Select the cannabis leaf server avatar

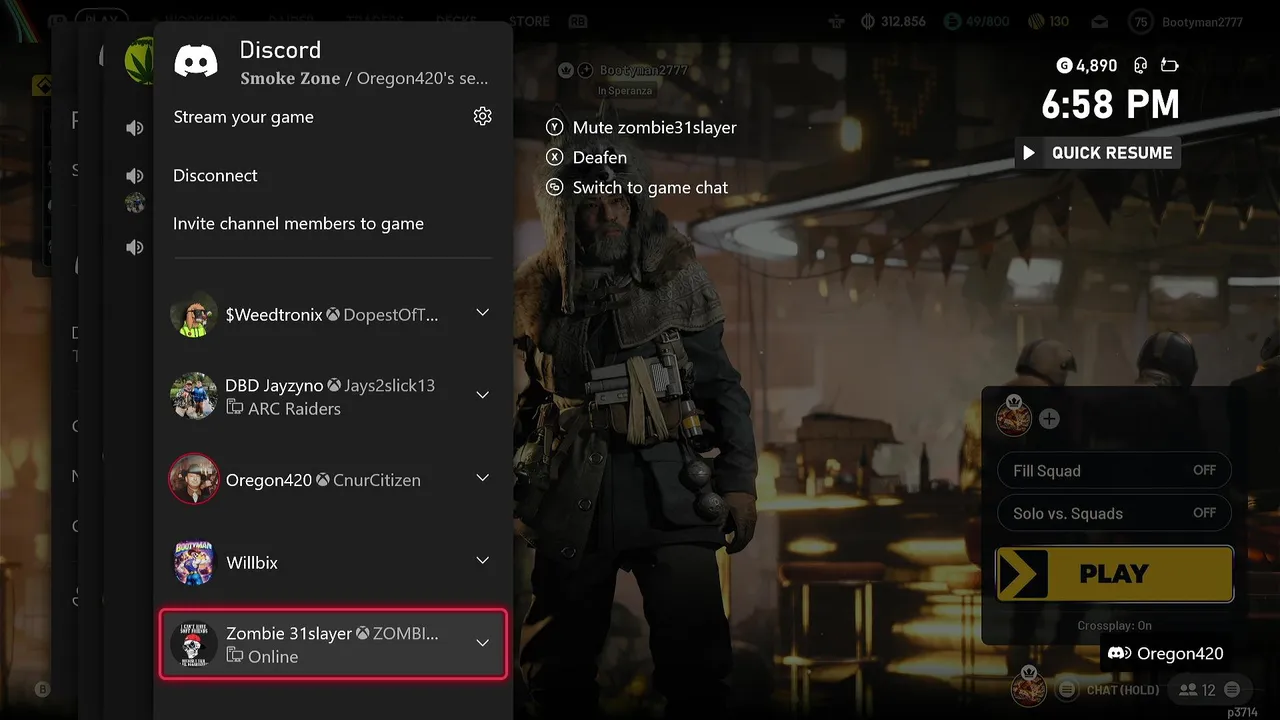tap(139, 60)
